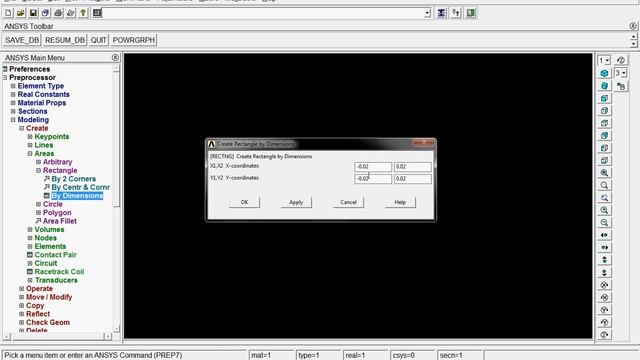Click the printer icon in top toolbar
Viewport: 640px width, 360px height.
click(58, 13)
